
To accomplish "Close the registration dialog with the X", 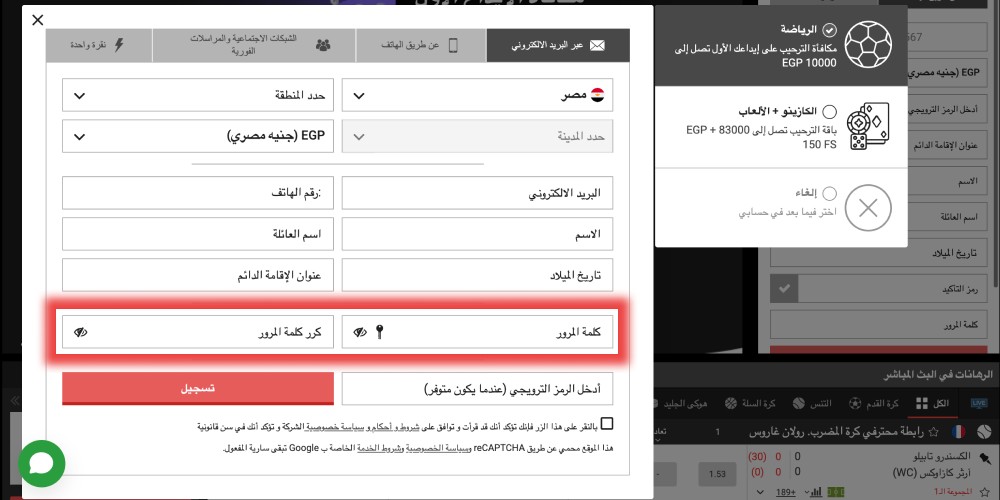I will pyautogui.click(x=38, y=20).
